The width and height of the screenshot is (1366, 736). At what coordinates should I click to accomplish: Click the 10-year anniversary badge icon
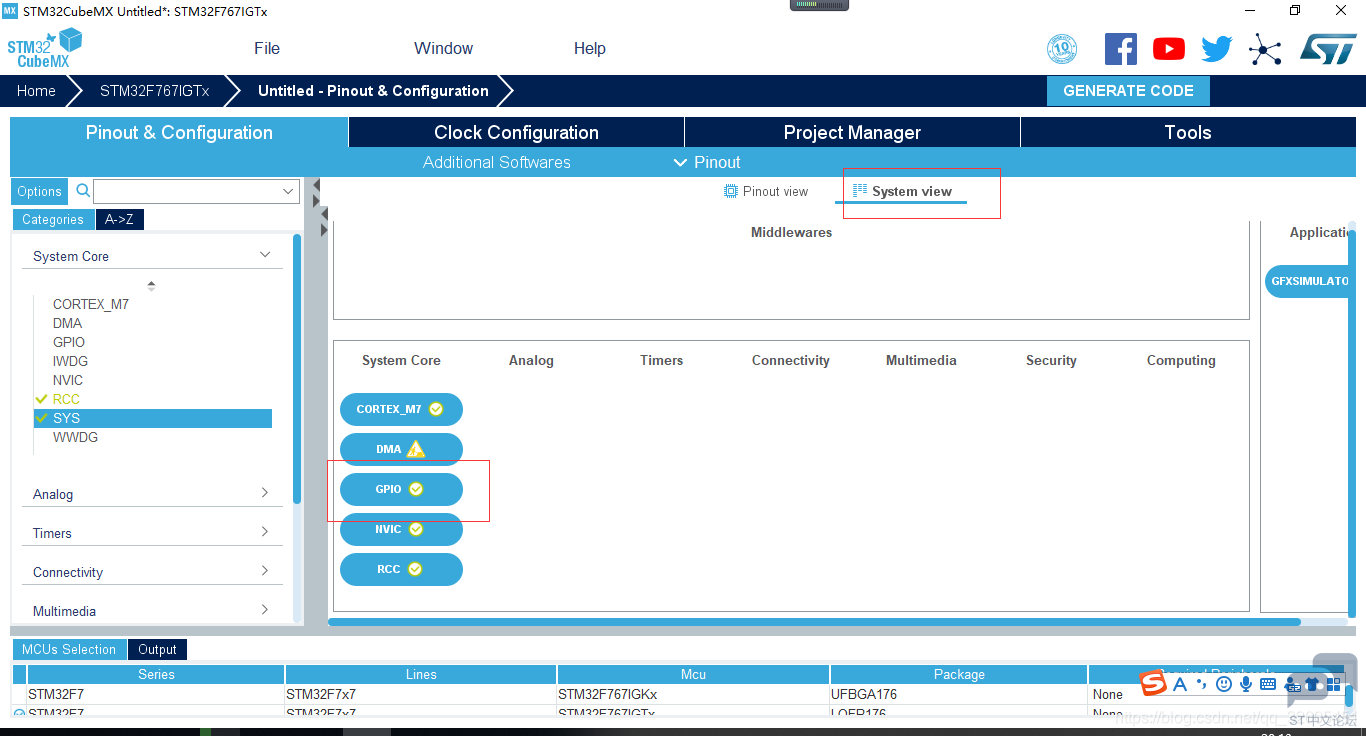(1062, 49)
